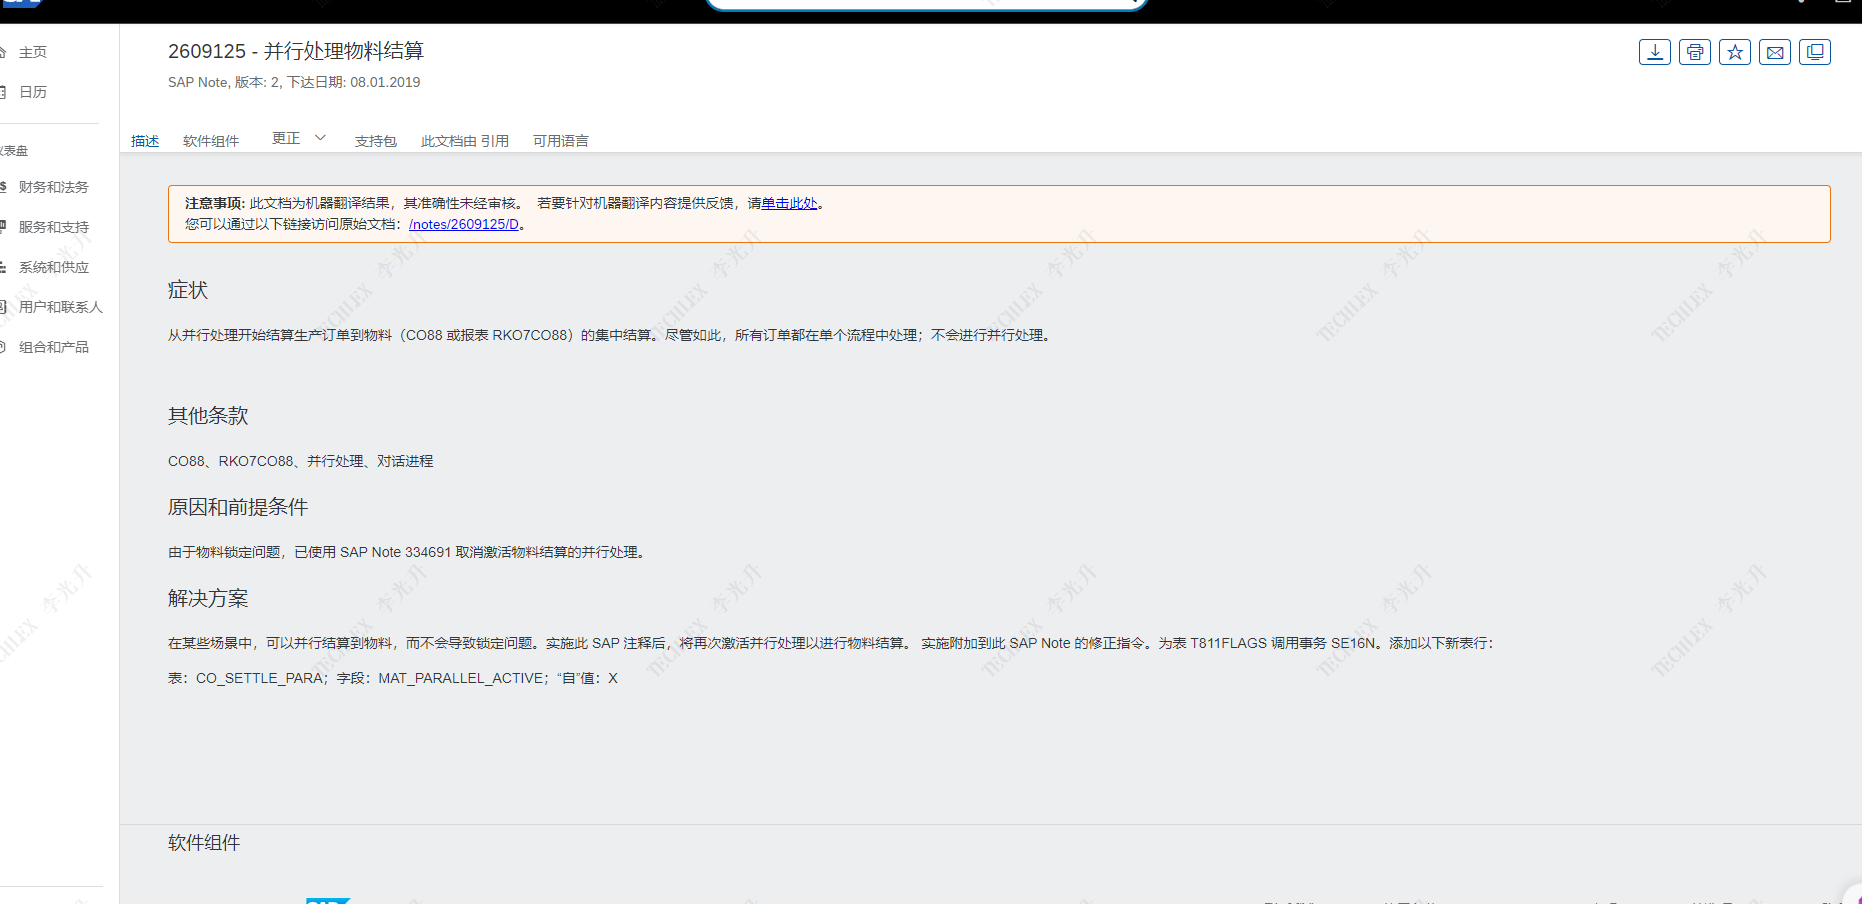Expand the 更正 dropdown chevron
1862x904 pixels.
click(320, 138)
